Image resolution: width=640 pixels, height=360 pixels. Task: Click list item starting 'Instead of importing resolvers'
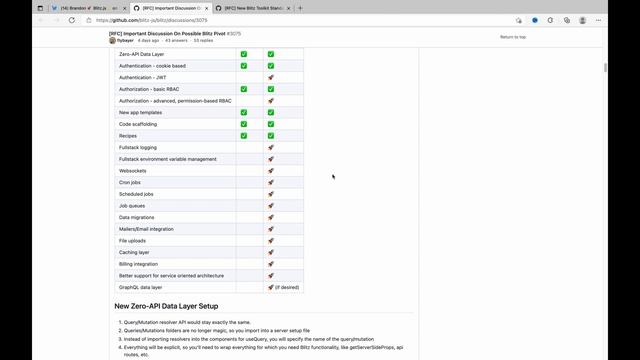coord(249,339)
